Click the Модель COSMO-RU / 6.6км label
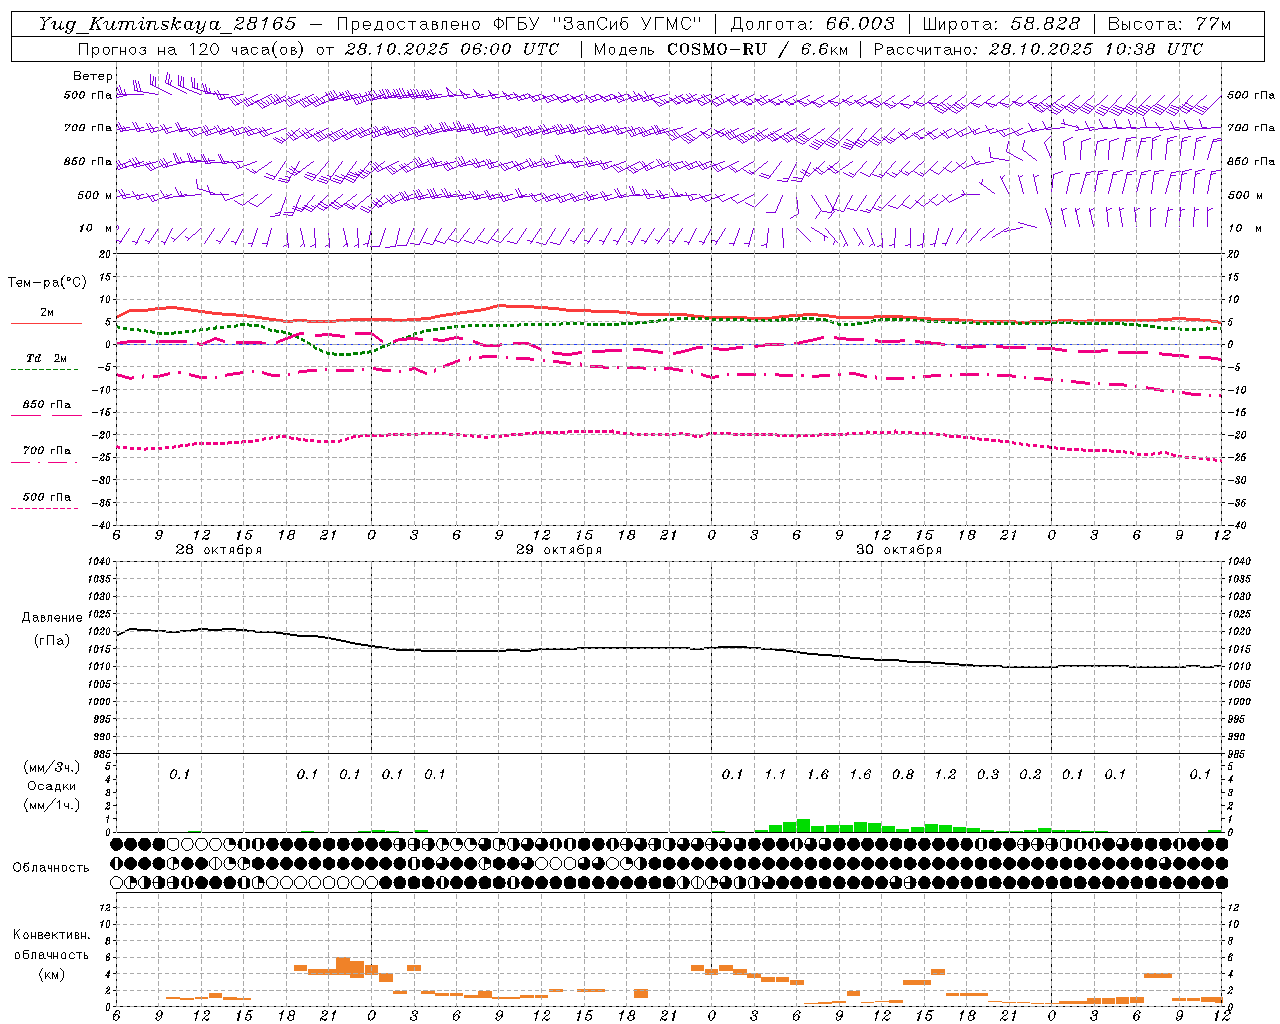1280x1024 pixels. coord(720,49)
